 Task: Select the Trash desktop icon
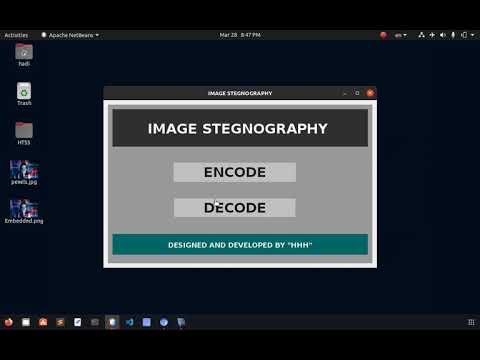click(x=24, y=94)
